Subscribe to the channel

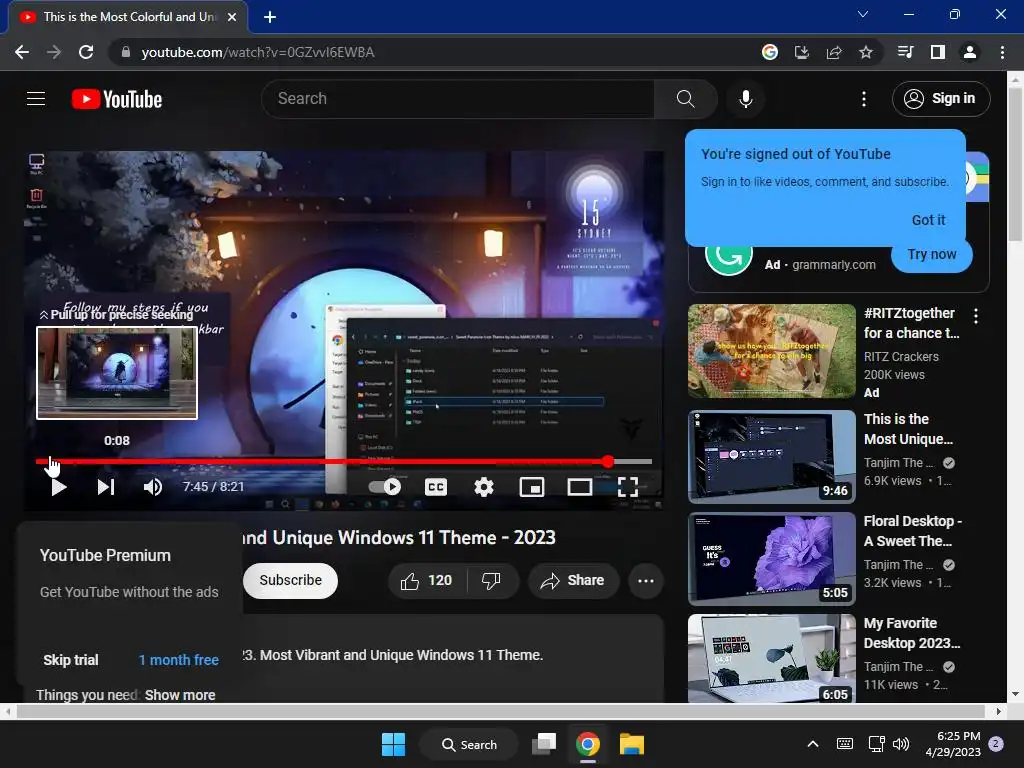click(291, 580)
